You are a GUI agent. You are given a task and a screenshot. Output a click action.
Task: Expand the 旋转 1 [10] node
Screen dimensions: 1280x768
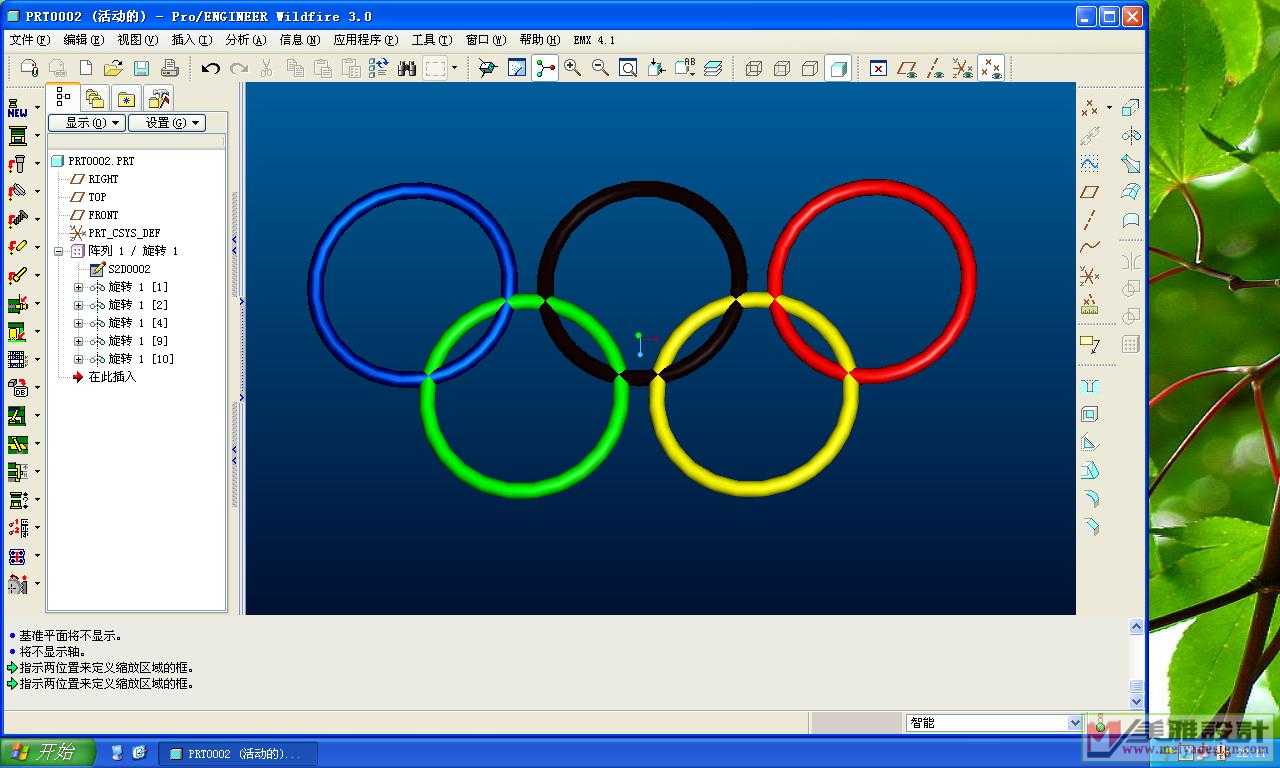click(x=79, y=359)
